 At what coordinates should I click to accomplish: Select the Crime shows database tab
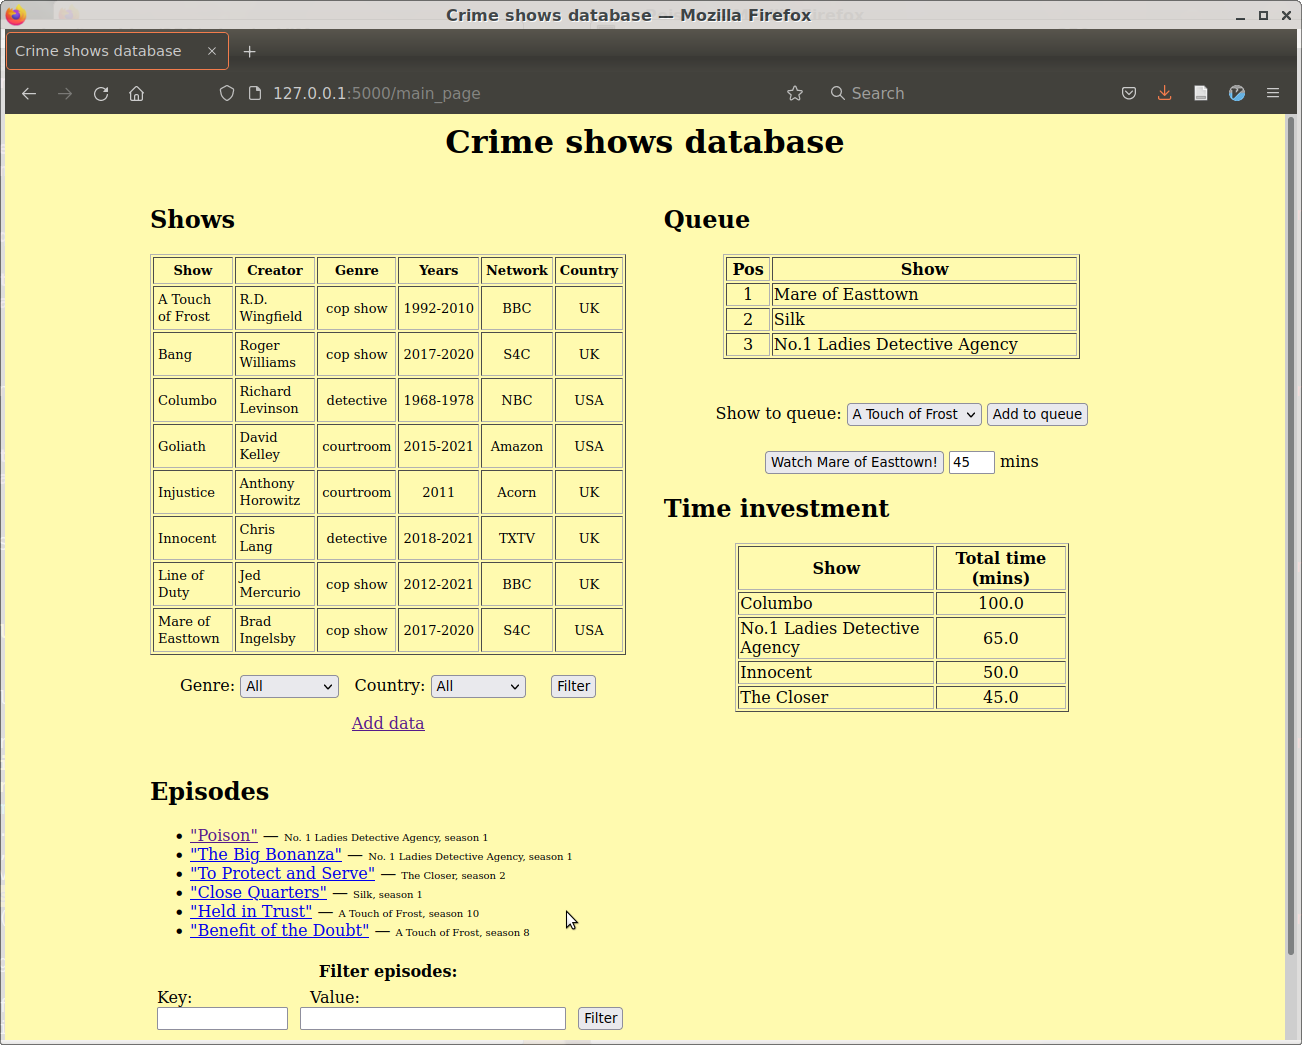(100, 51)
